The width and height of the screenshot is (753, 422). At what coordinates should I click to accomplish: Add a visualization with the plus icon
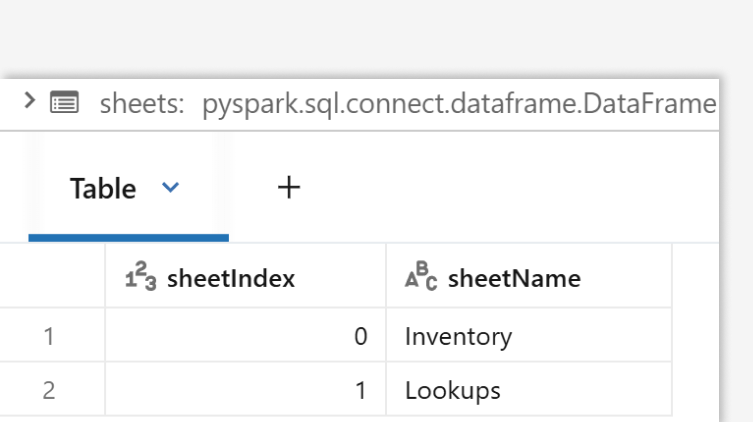pos(289,187)
